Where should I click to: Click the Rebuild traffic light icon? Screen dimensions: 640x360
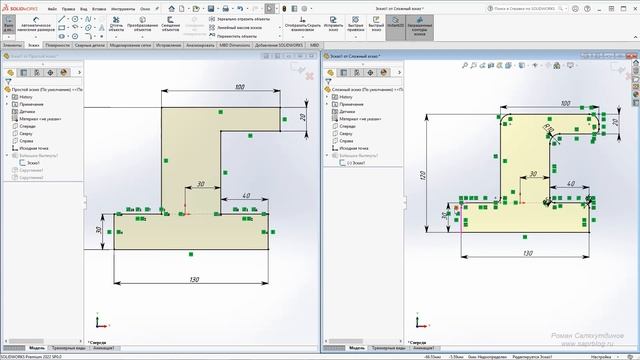pos(284,9)
